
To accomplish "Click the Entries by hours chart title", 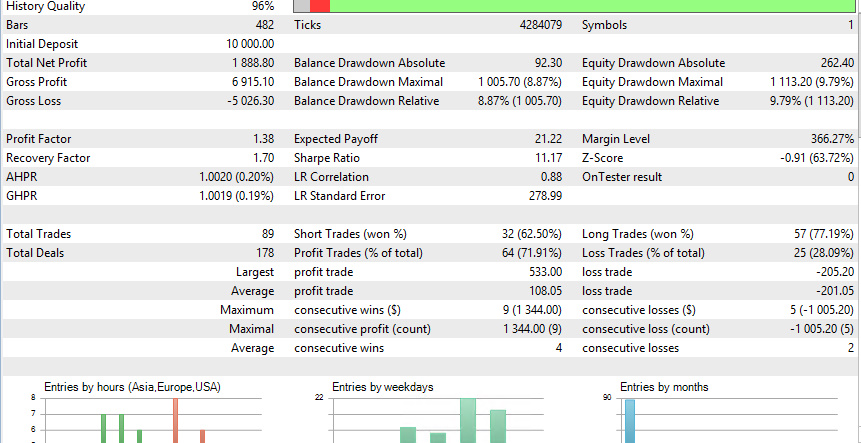I will point(132,387).
